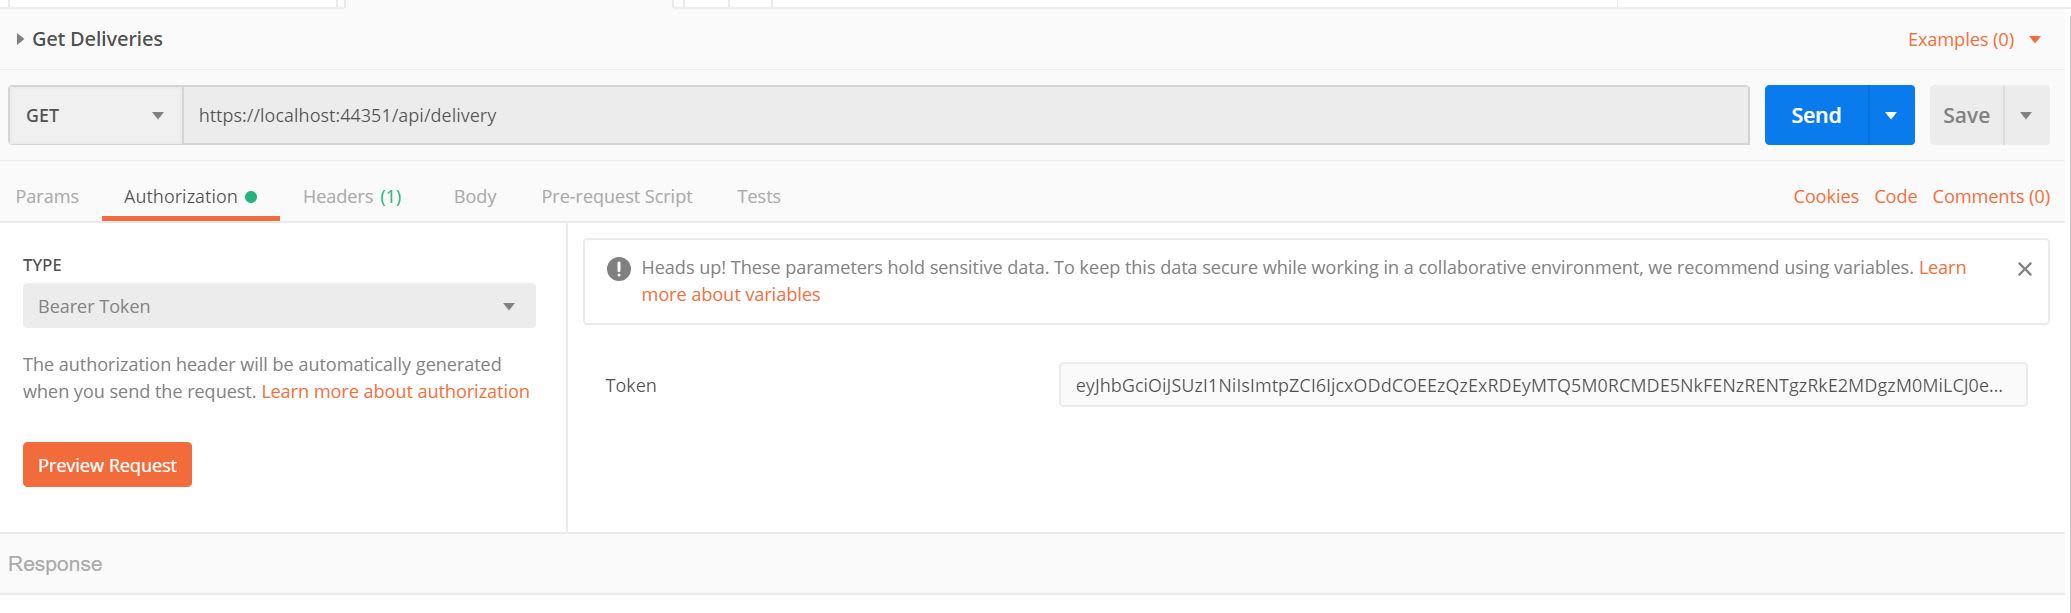The width and height of the screenshot is (2071, 613).
Task: Click the GET method dropdown arrow
Action: (x=157, y=114)
